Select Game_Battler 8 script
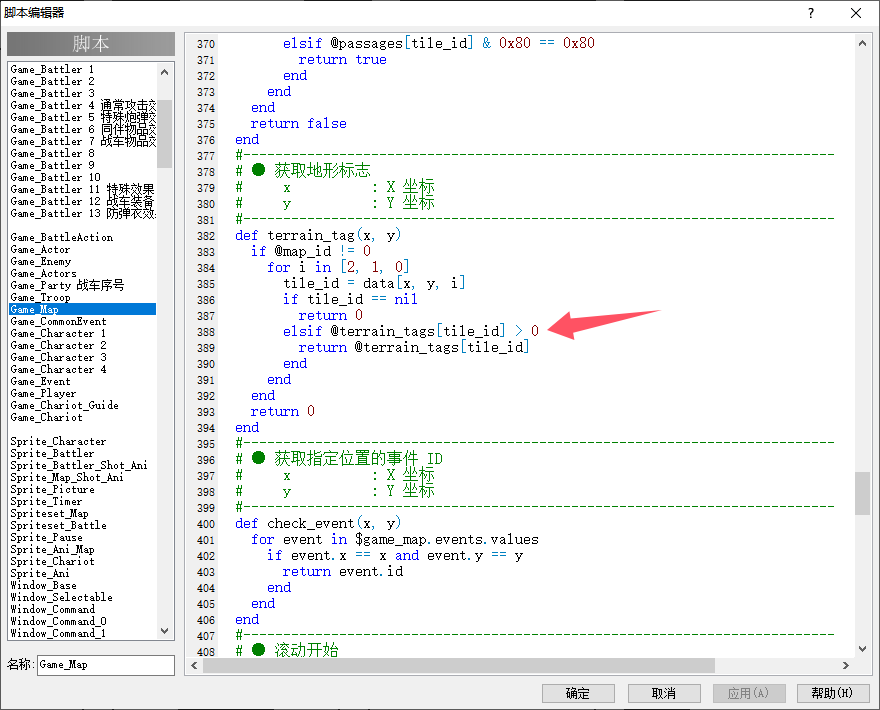 [x=52, y=153]
